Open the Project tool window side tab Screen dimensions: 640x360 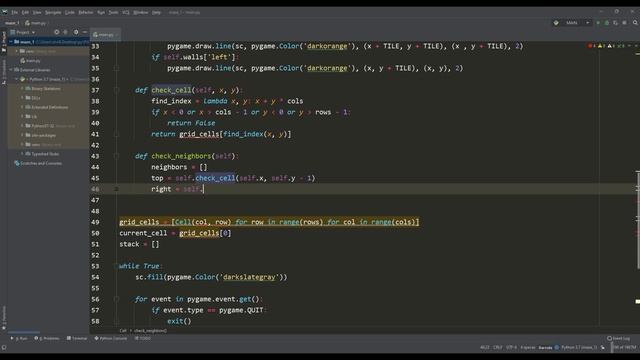pyautogui.click(x=4, y=42)
